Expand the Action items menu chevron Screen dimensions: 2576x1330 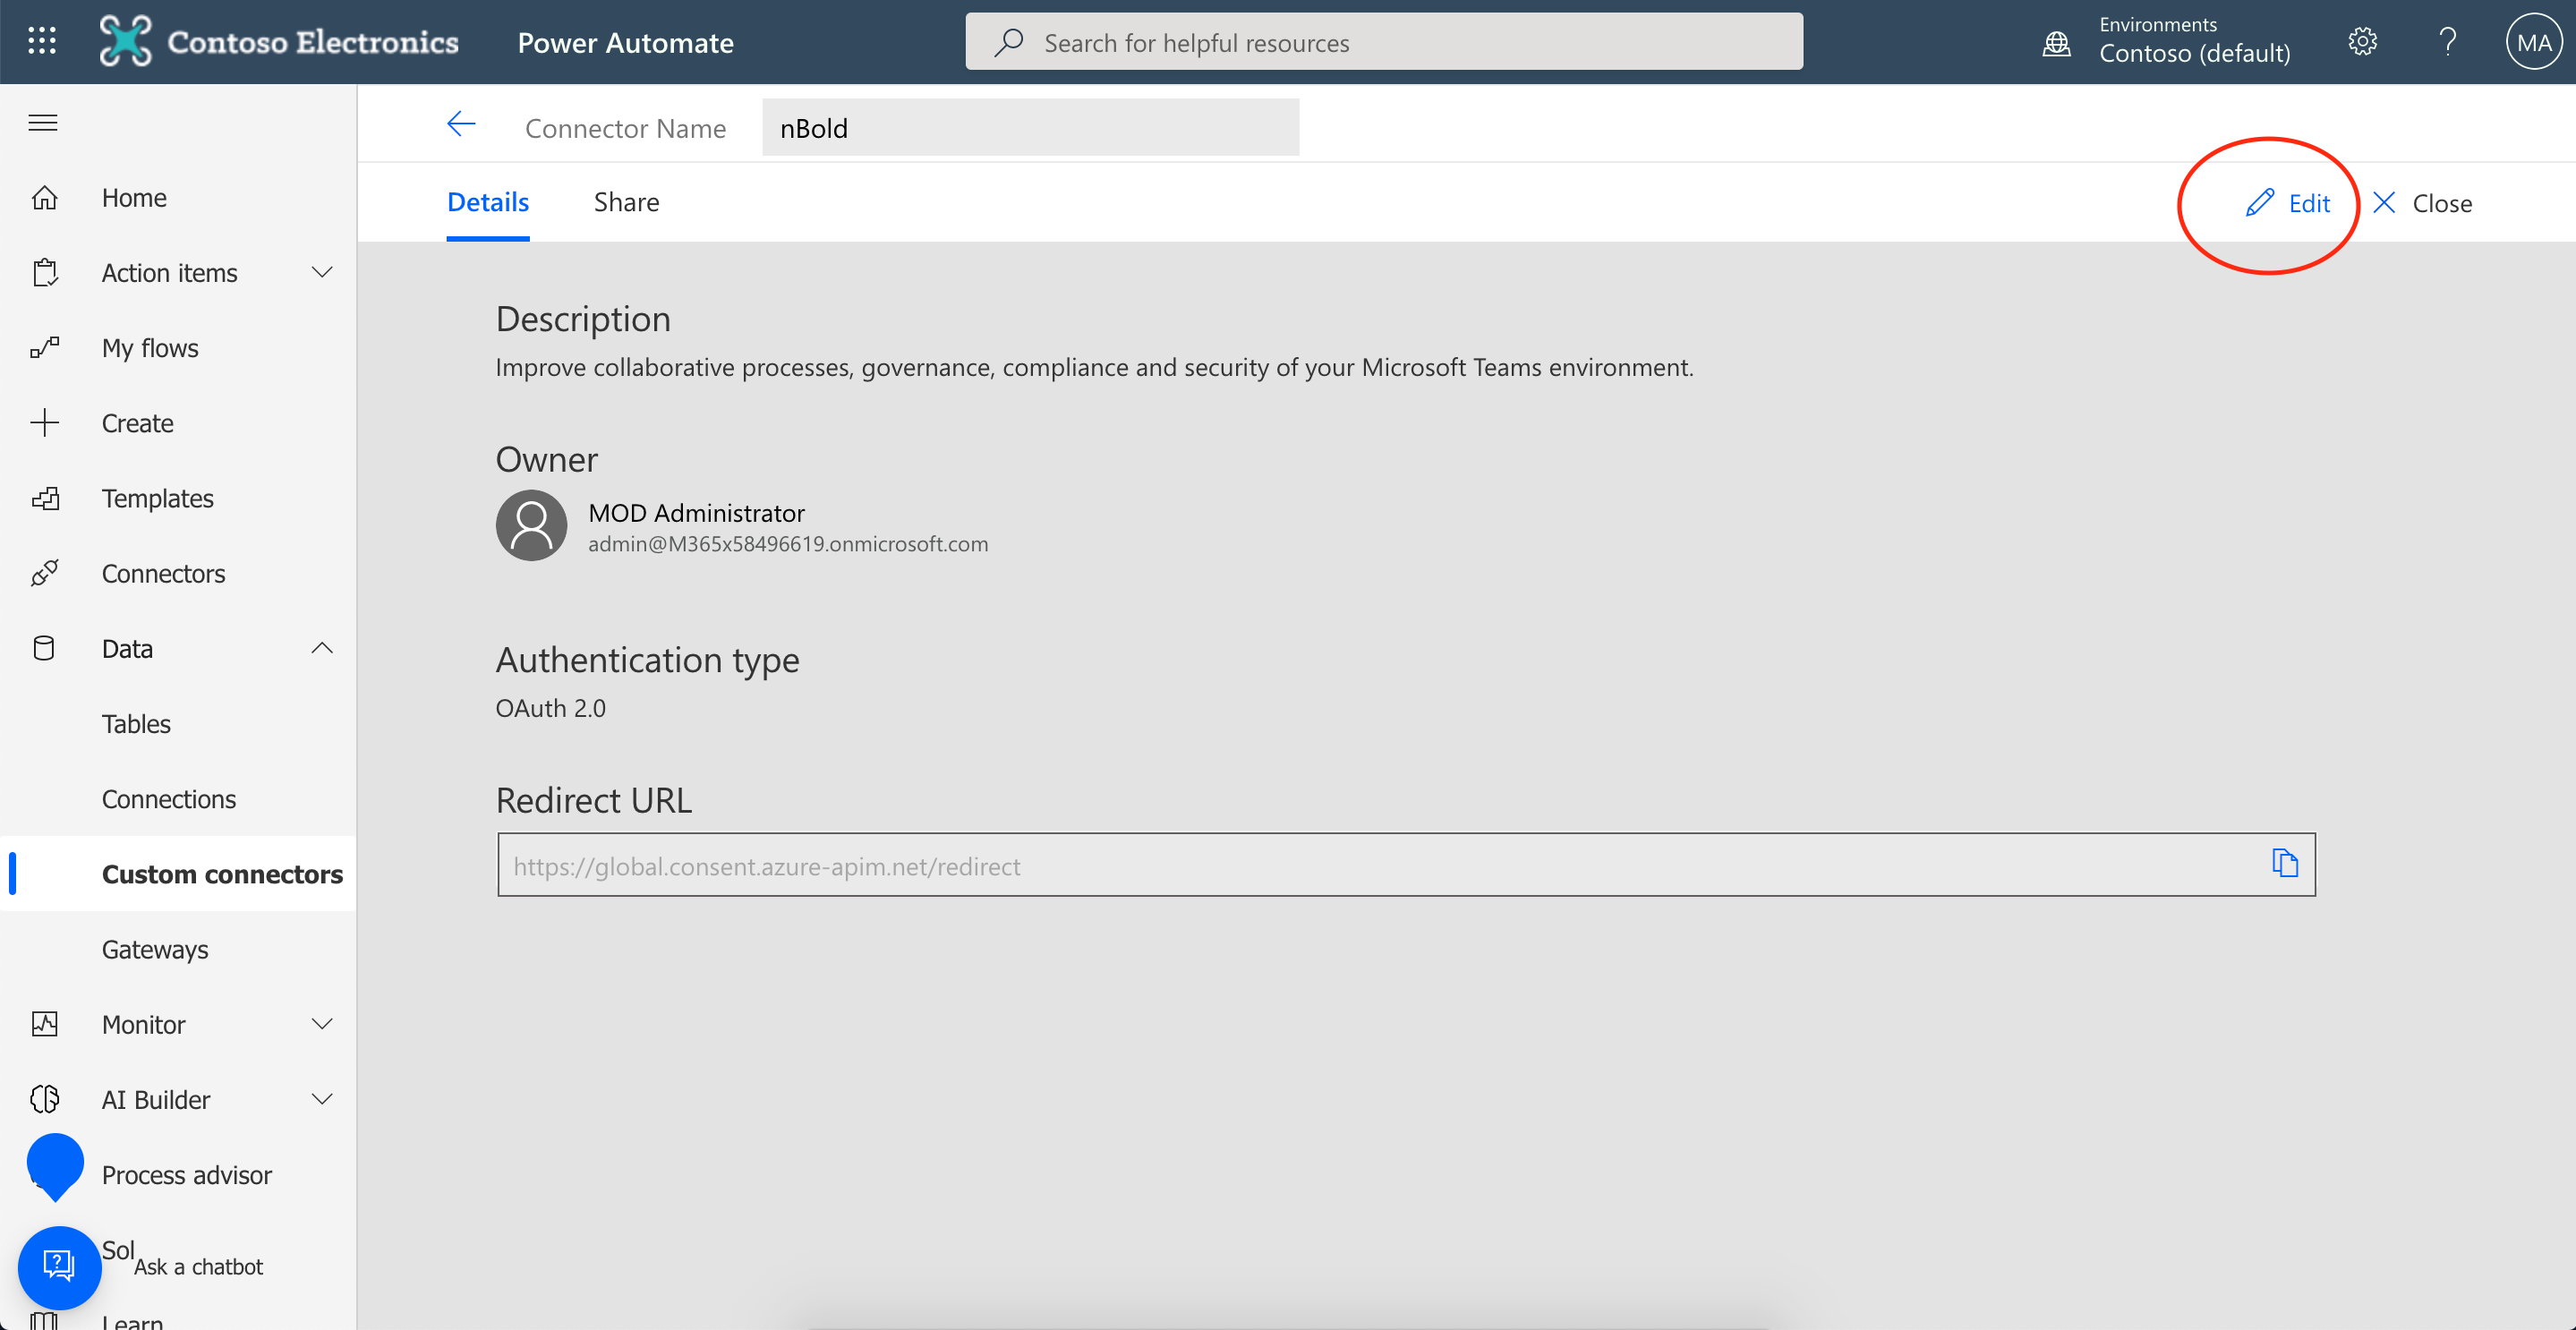click(321, 272)
